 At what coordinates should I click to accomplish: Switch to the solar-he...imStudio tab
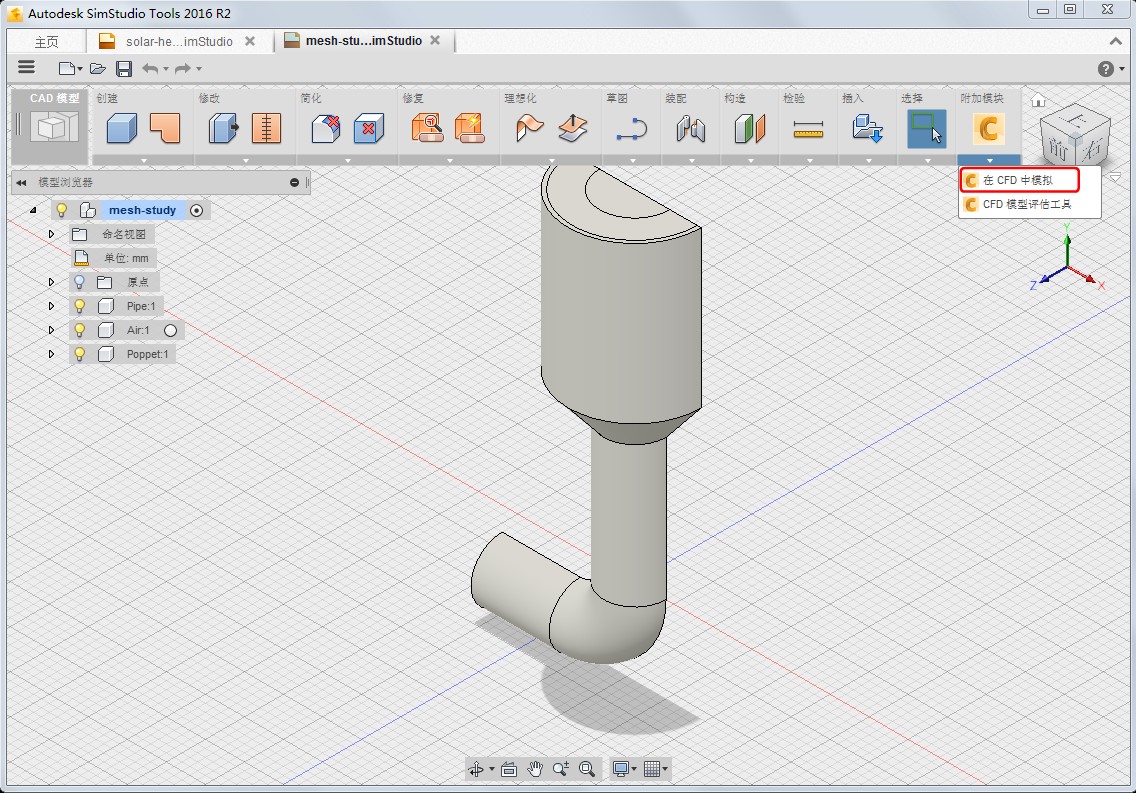click(x=178, y=41)
